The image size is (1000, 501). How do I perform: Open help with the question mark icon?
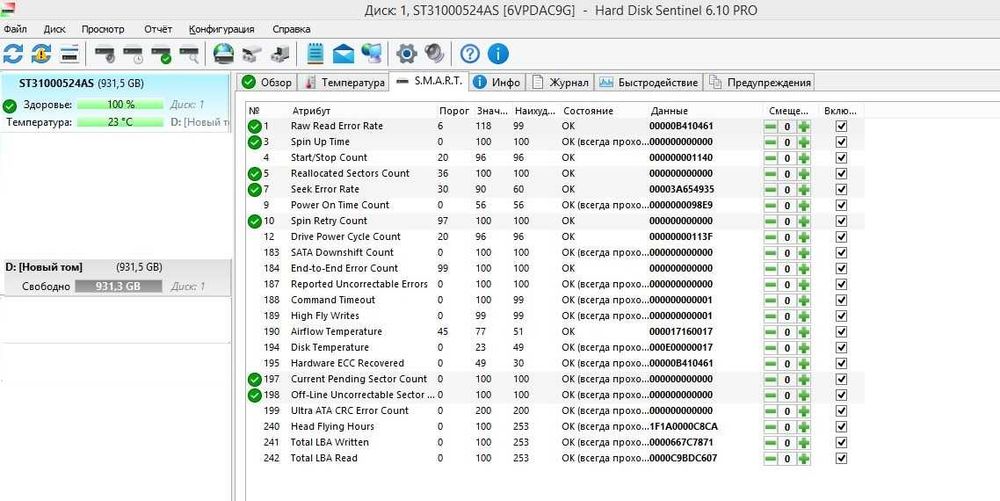click(x=470, y=54)
